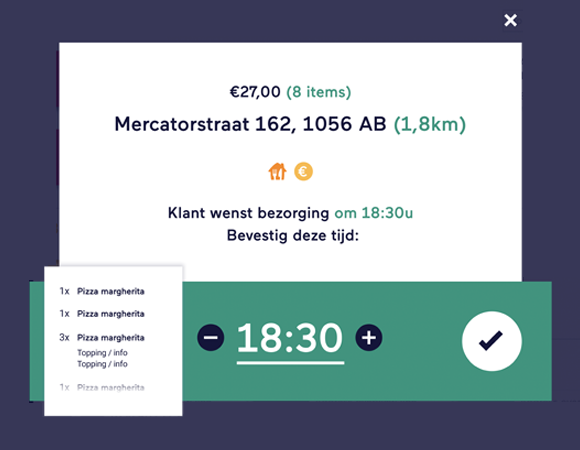Select the faded last Pizza margherita
The width and height of the screenshot is (580, 450).
[x=102, y=388]
